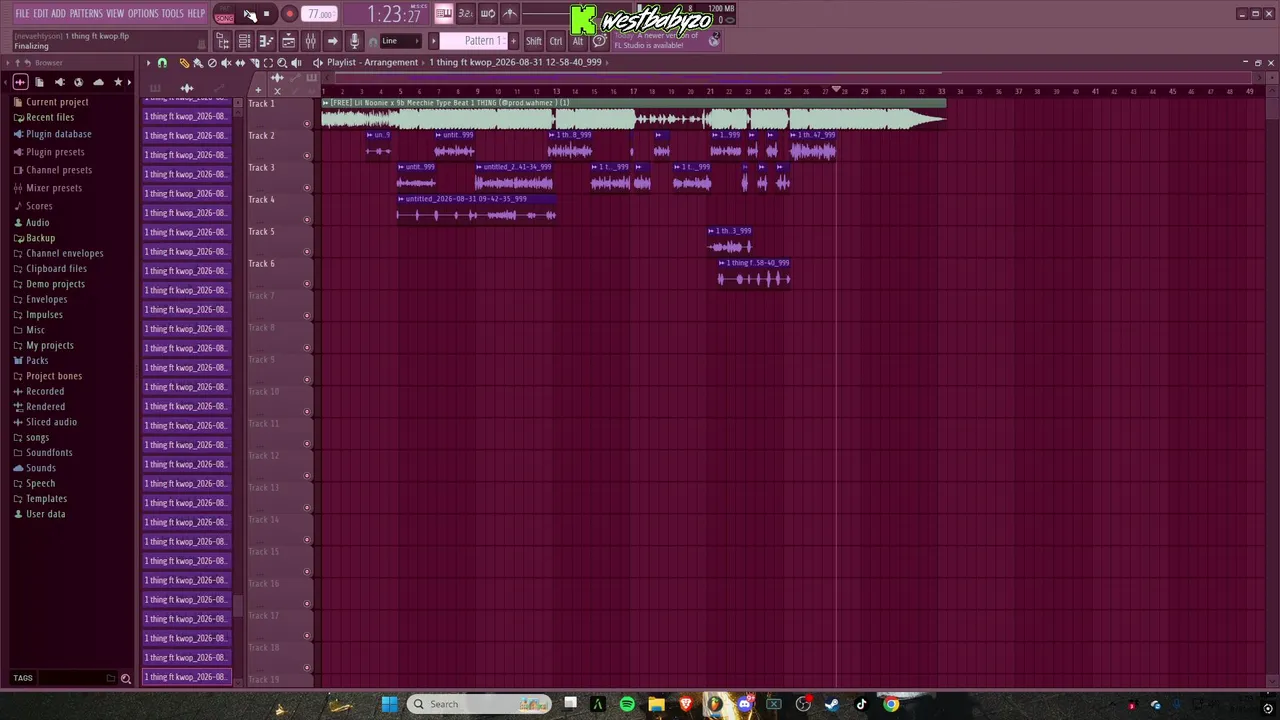Image resolution: width=1280 pixels, height=720 pixels.
Task: Open the star favorites tab in Browser
Action: [x=118, y=82]
